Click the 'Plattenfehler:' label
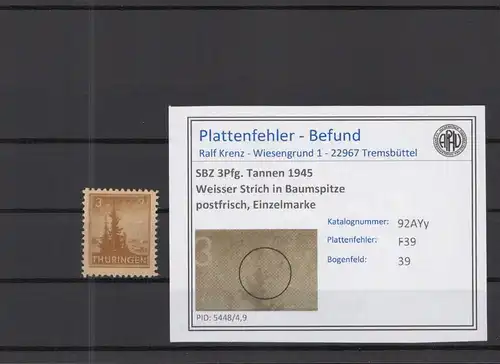The image size is (500, 364). [352, 240]
